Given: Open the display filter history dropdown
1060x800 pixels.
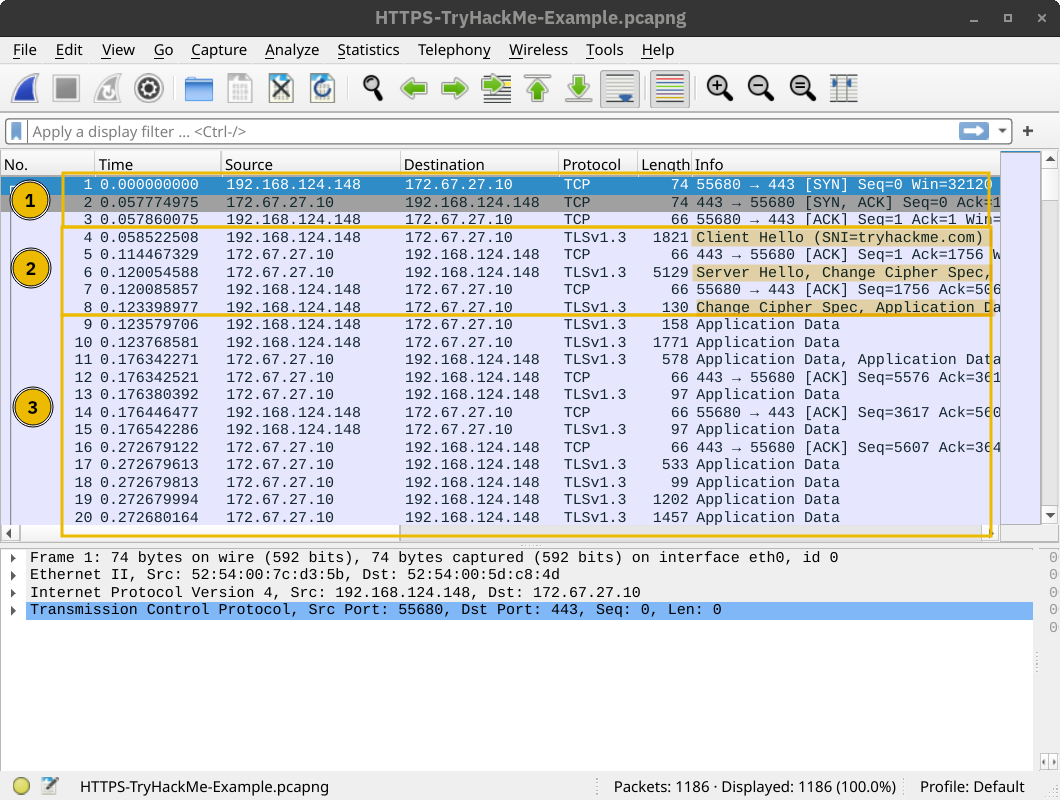Looking at the screenshot, I should [x=1002, y=131].
